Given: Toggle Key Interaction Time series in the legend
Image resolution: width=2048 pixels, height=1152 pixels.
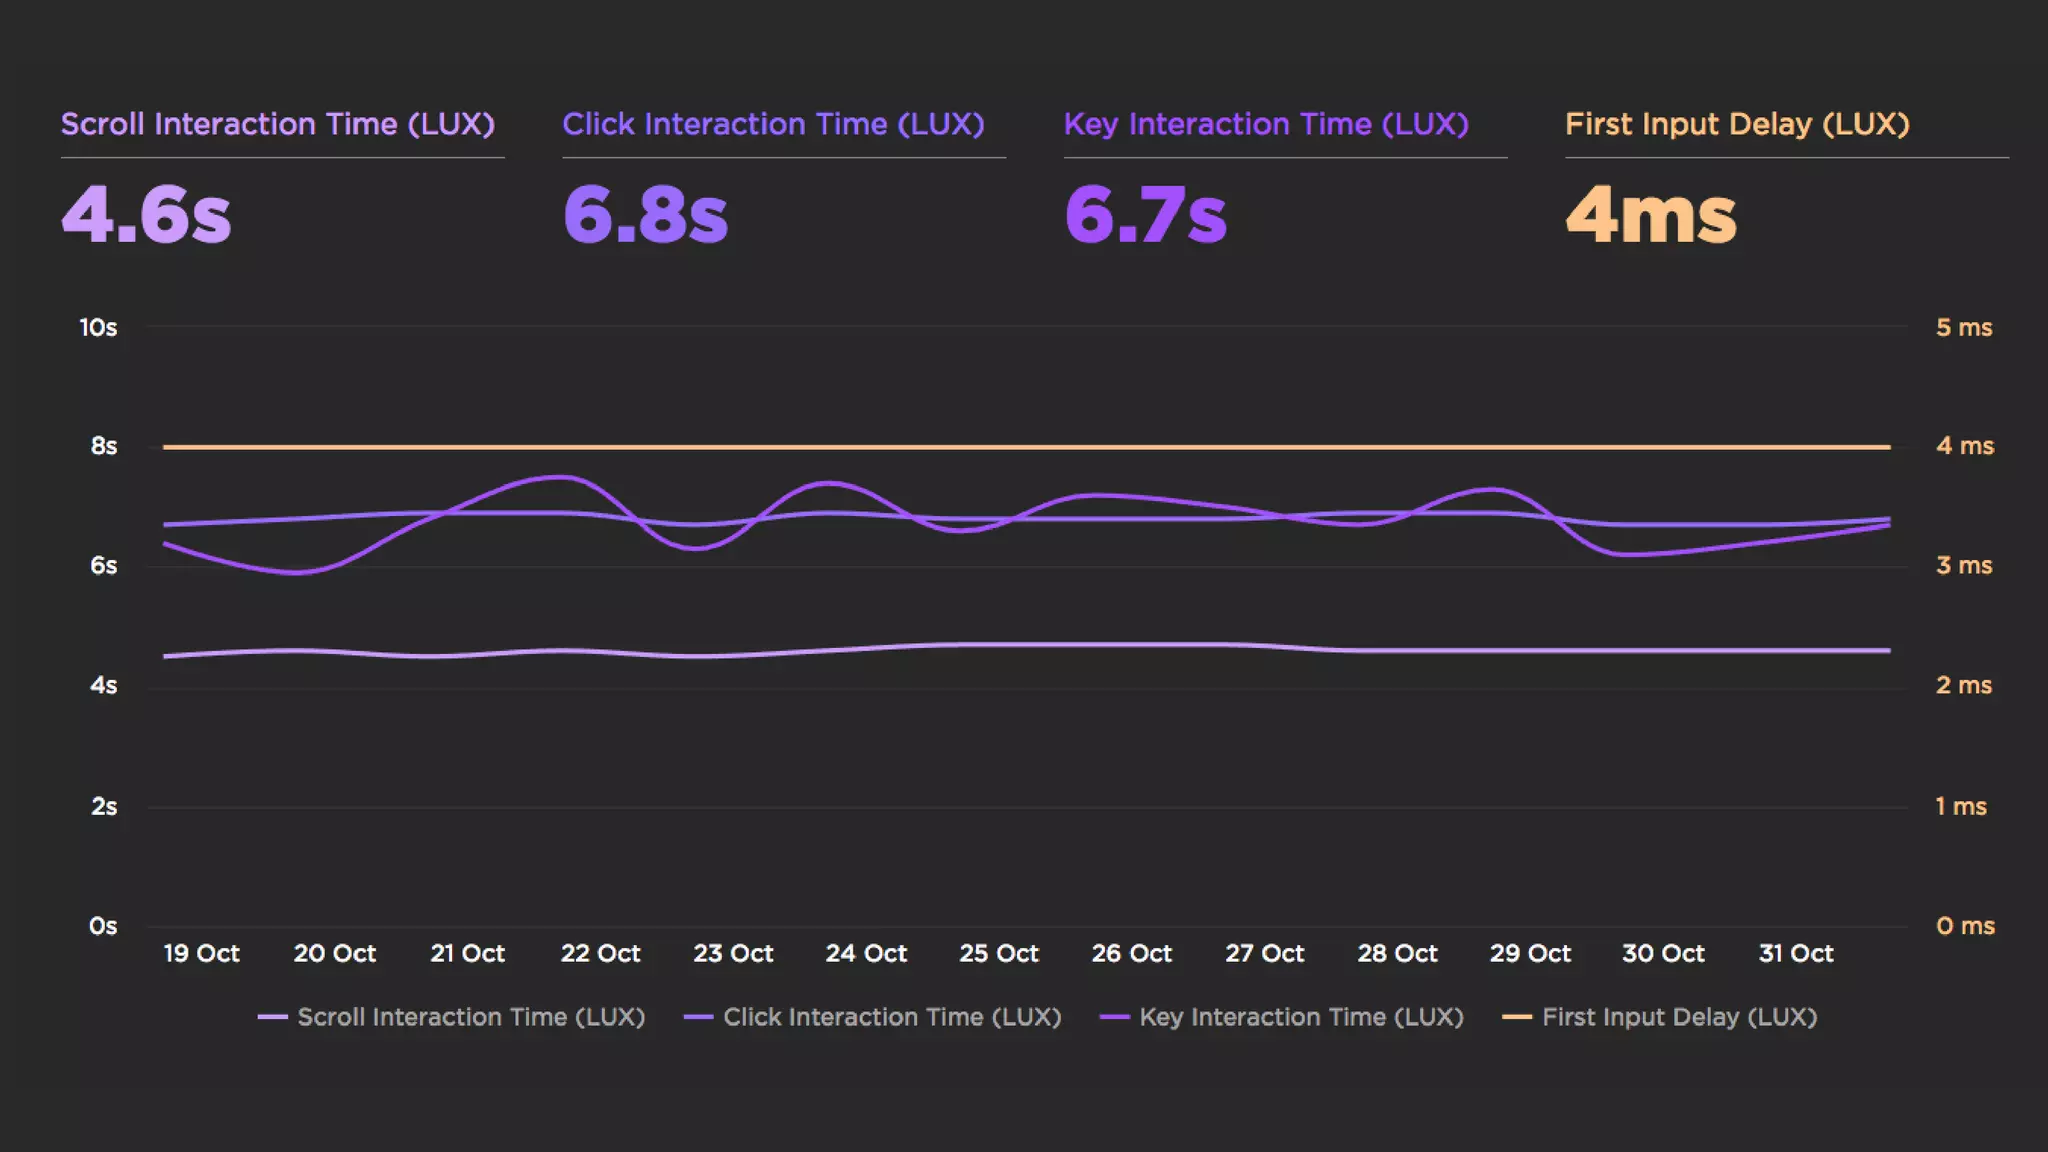Looking at the screenshot, I should (x=1301, y=1017).
